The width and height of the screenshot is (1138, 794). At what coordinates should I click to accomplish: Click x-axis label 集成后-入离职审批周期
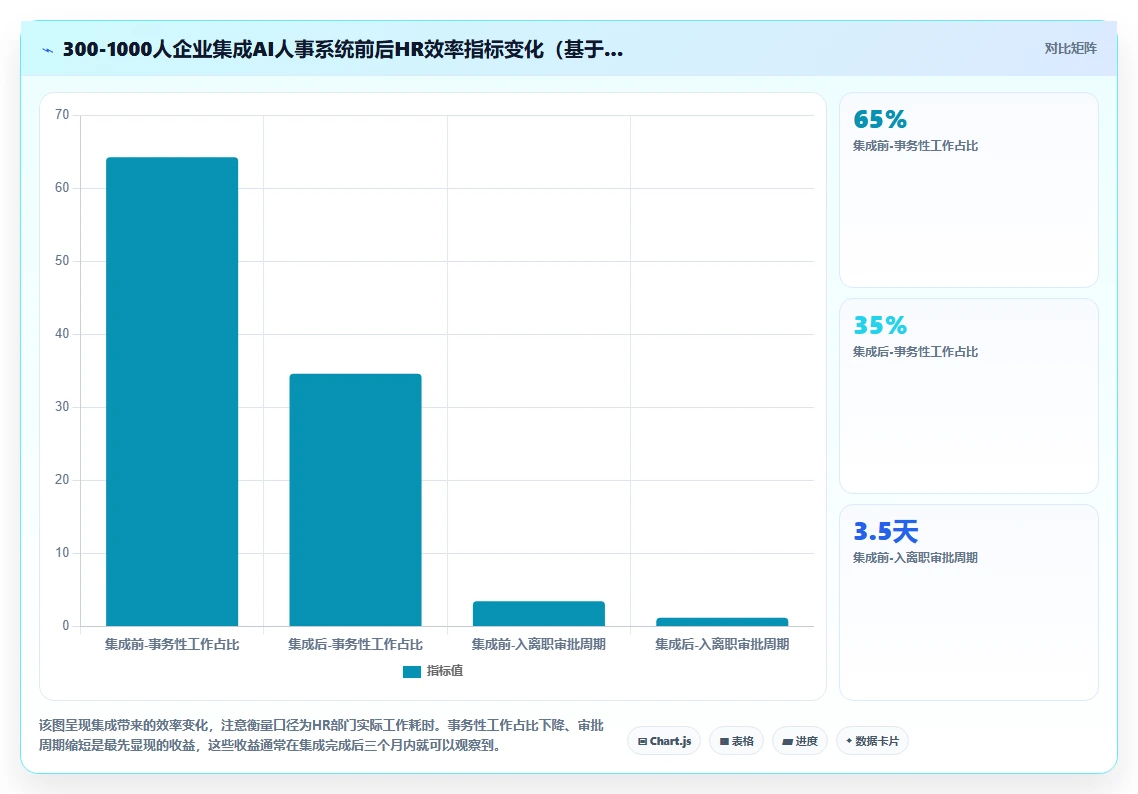[722, 644]
